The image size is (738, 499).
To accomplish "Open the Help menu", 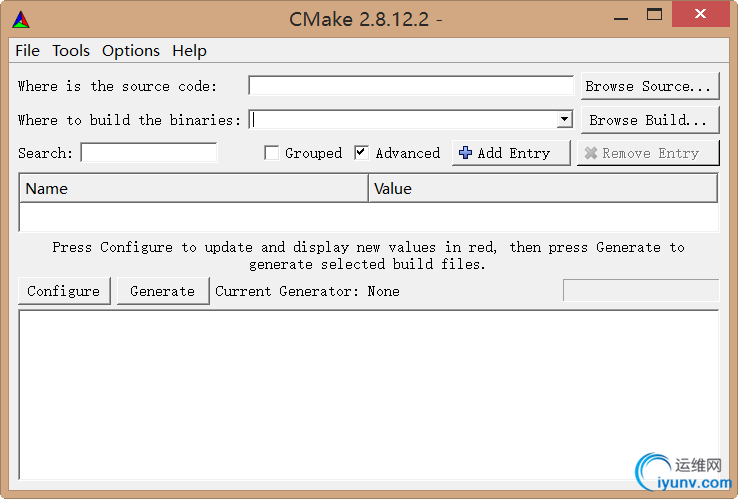I will tap(189, 50).
